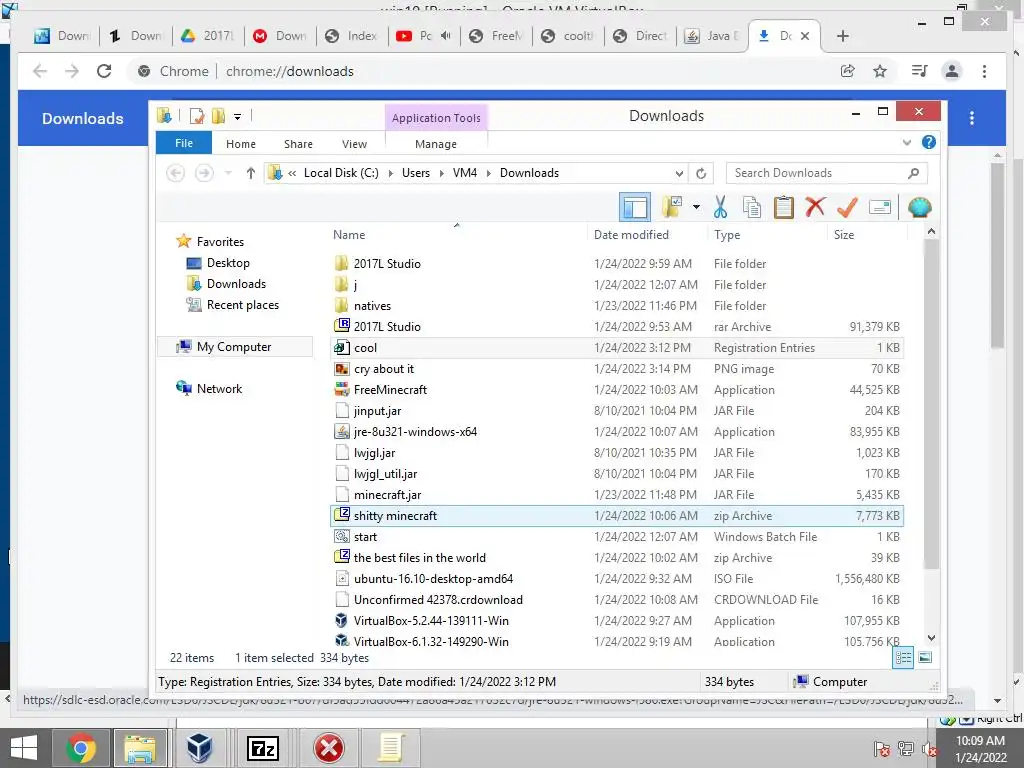Open the Home ribbon tab

click(x=240, y=144)
